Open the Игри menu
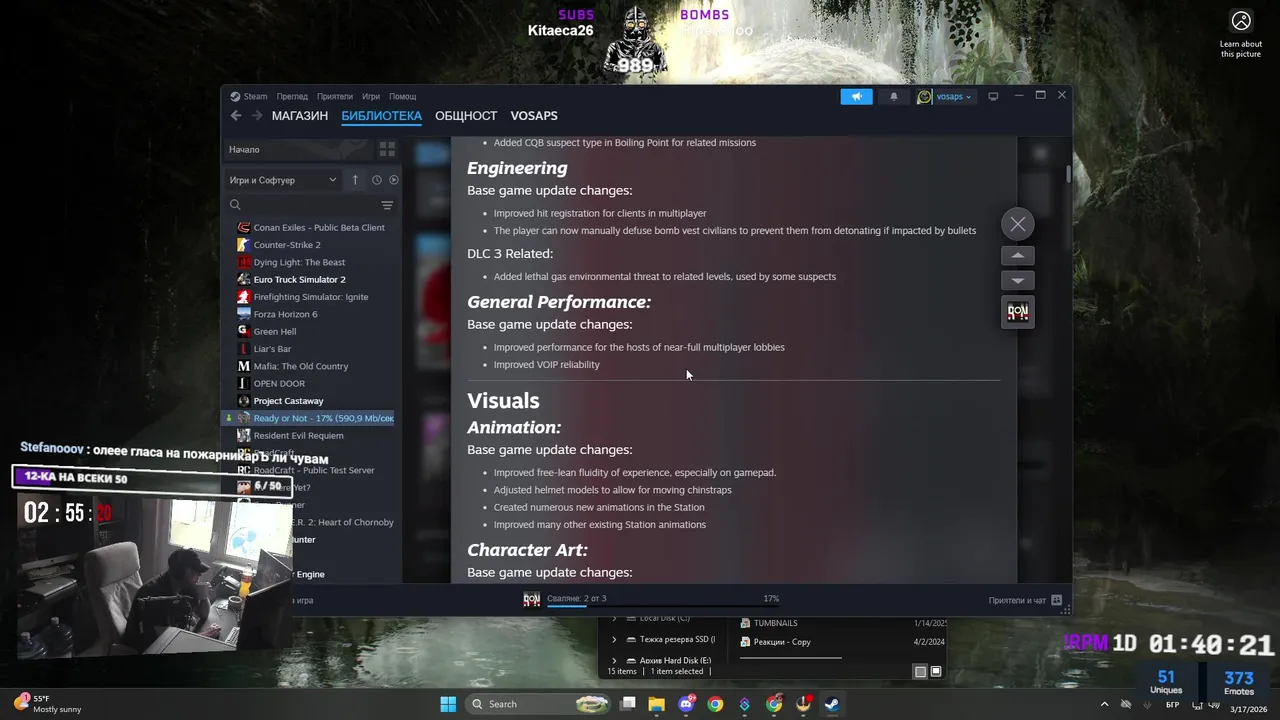This screenshot has height=720, width=1280. [371, 97]
